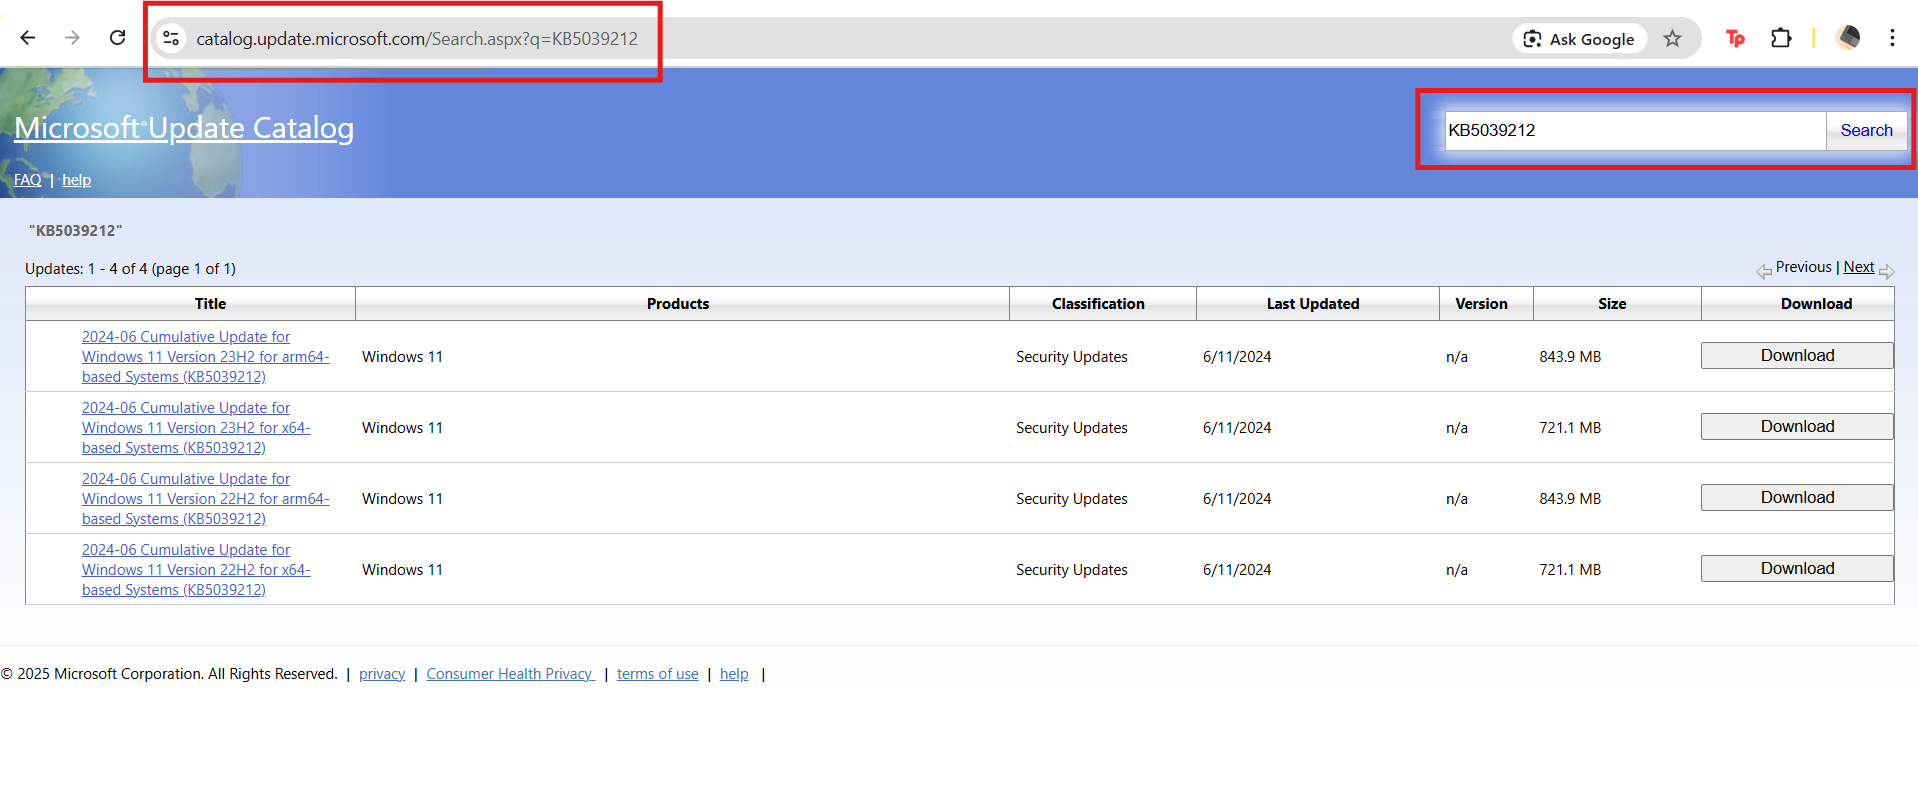
Task: Reload the current page
Action: [117, 38]
